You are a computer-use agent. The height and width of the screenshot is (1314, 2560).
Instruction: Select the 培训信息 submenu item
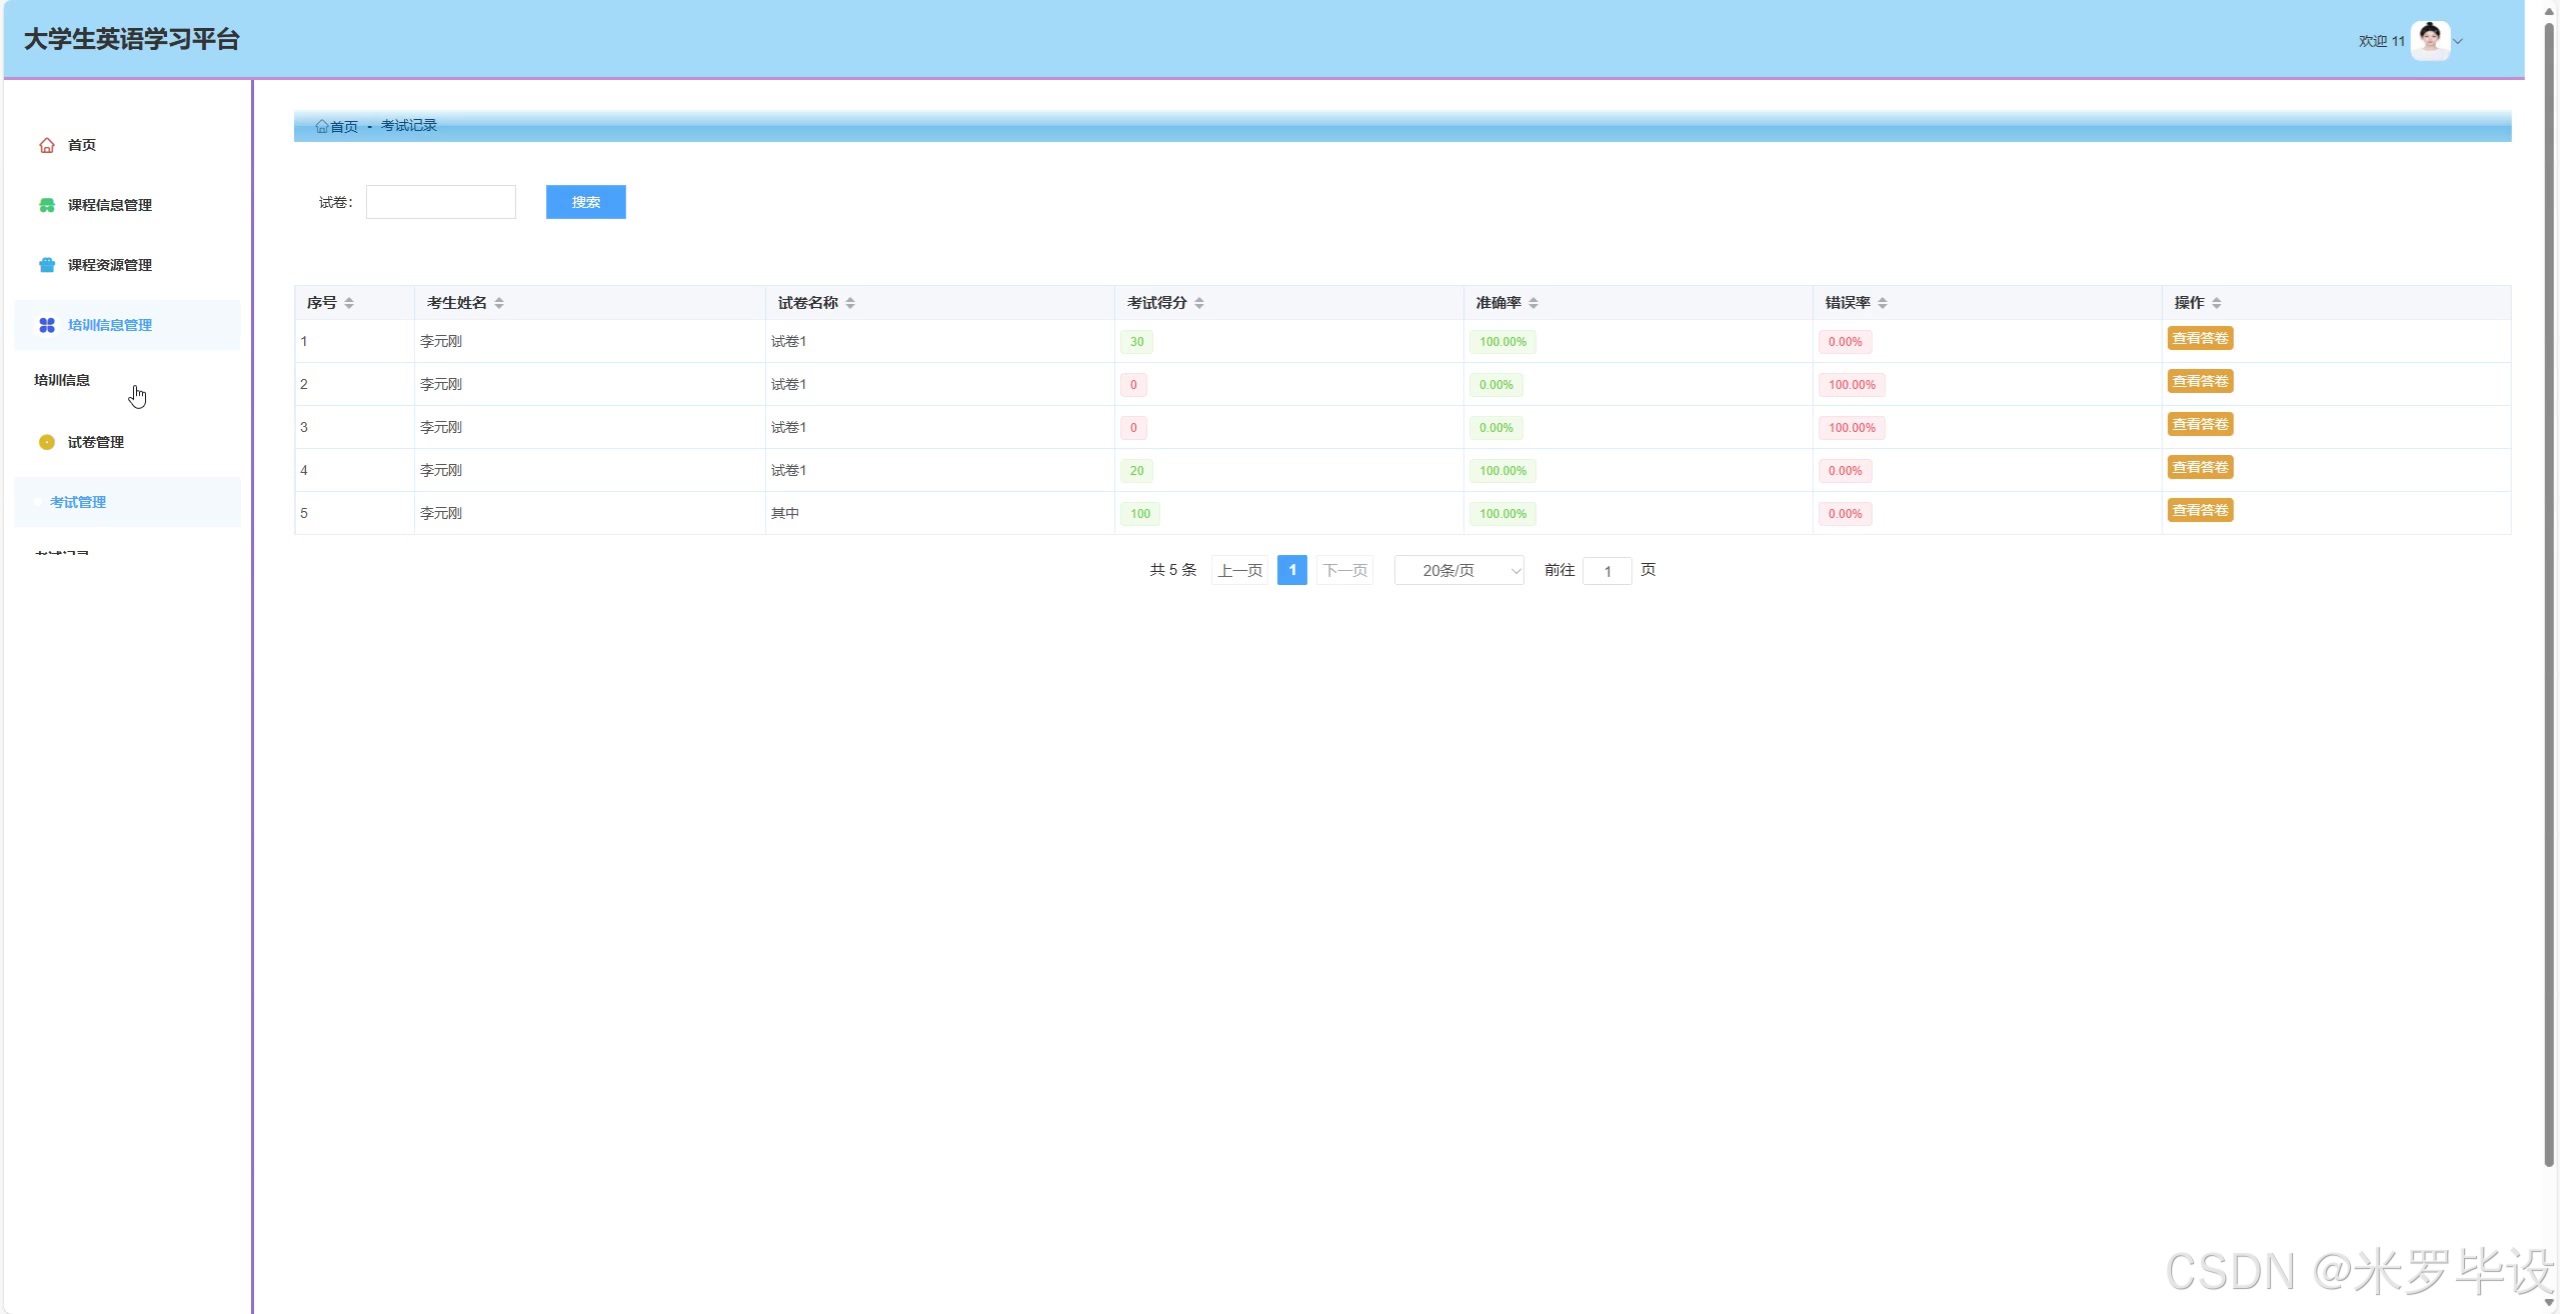coord(62,380)
